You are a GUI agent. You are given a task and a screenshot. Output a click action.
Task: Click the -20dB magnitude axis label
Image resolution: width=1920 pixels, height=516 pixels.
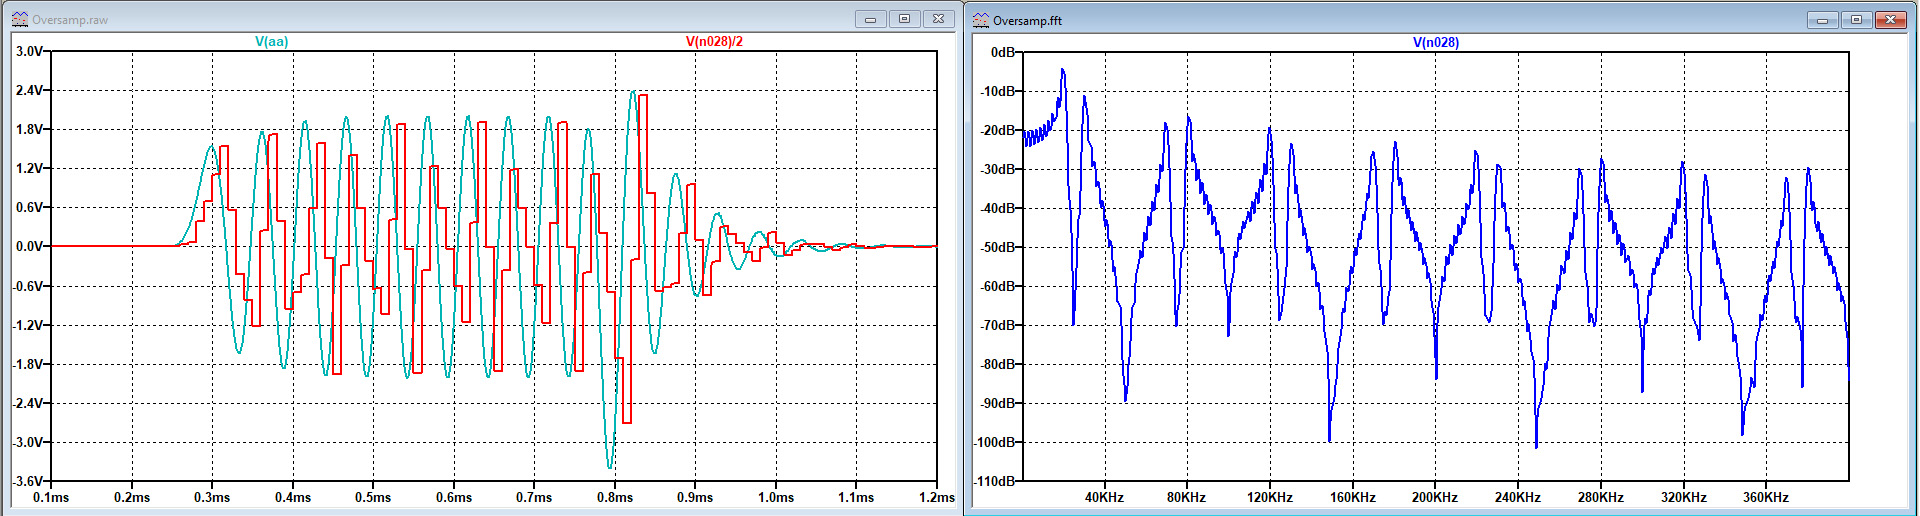click(x=998, y=130)
